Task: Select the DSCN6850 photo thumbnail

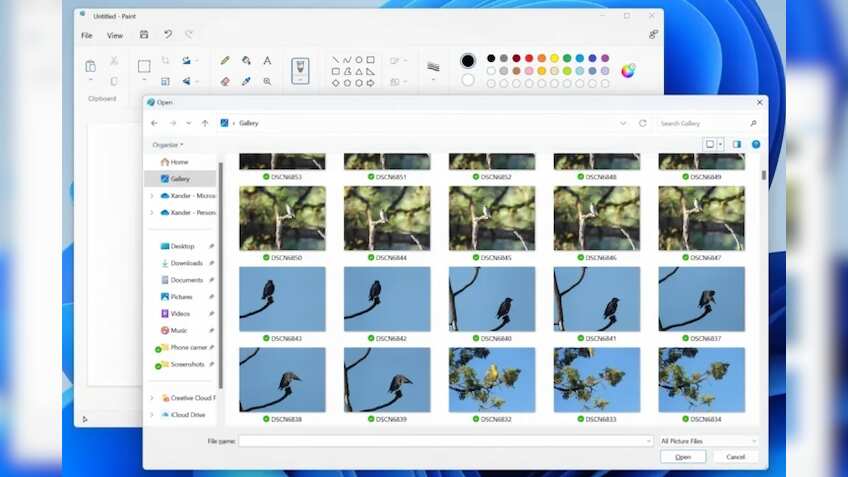Action: tap(282, 218)
